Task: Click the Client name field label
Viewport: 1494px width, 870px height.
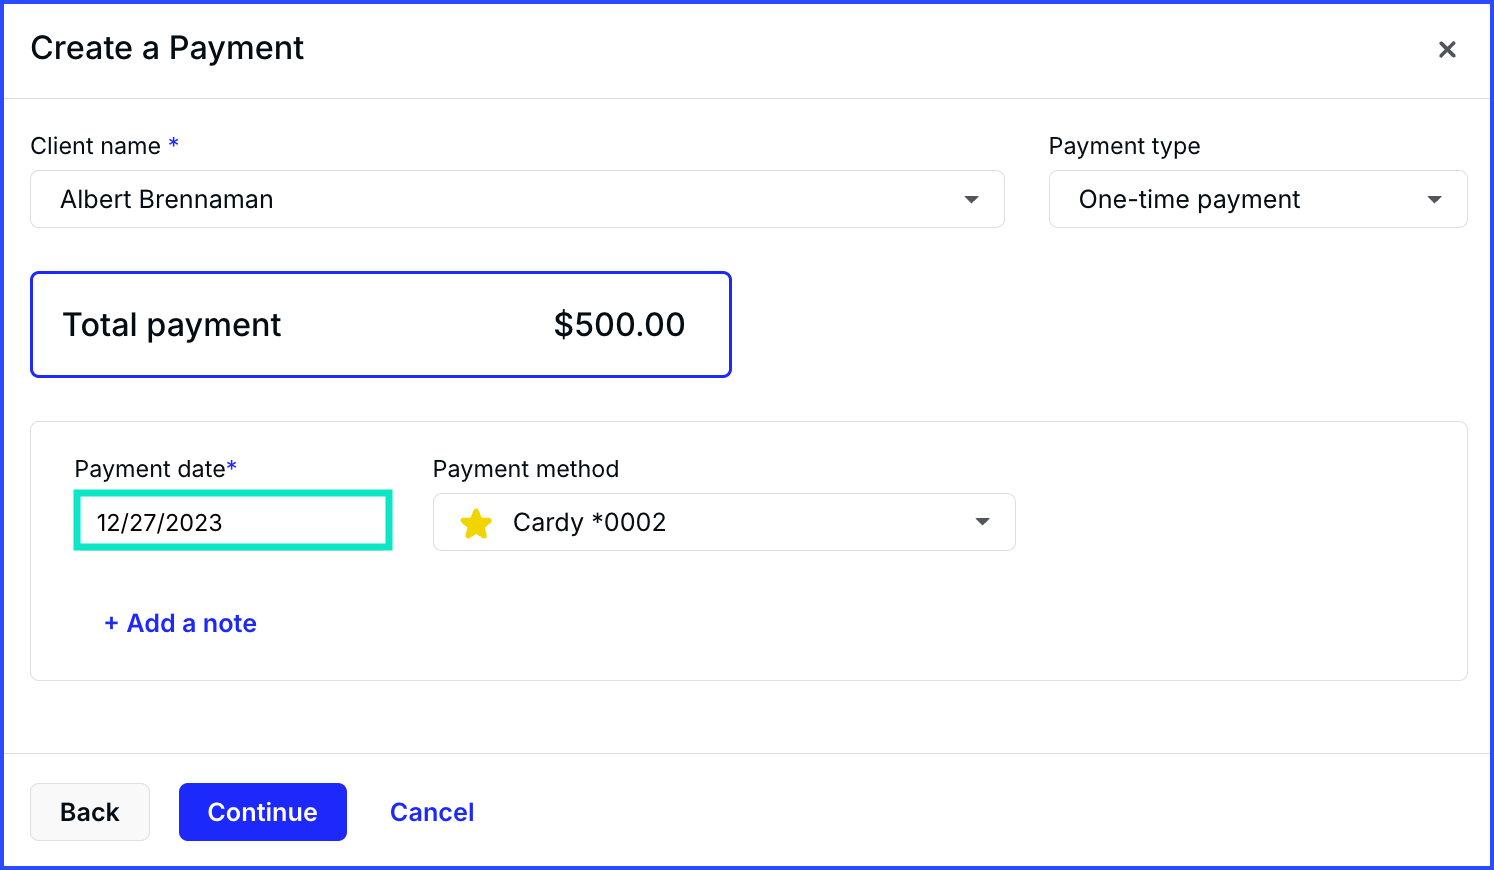Action: (95, 146)
